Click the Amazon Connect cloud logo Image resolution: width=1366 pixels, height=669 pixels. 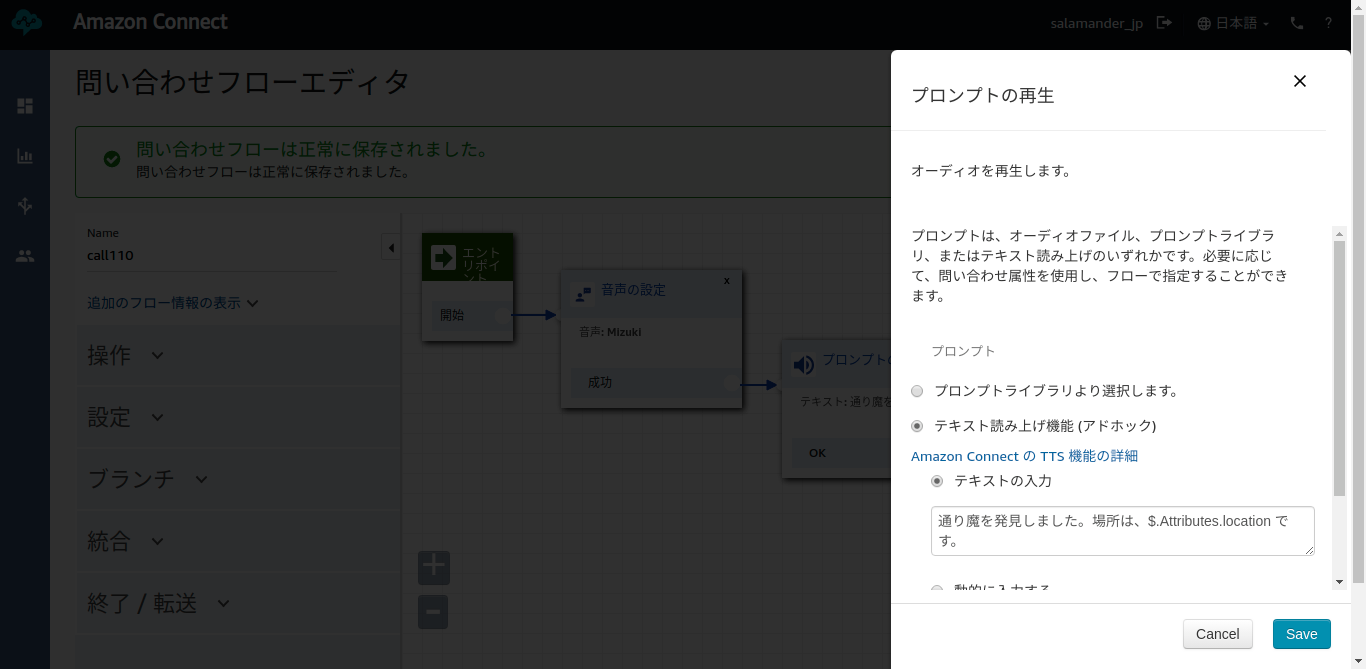26,22
